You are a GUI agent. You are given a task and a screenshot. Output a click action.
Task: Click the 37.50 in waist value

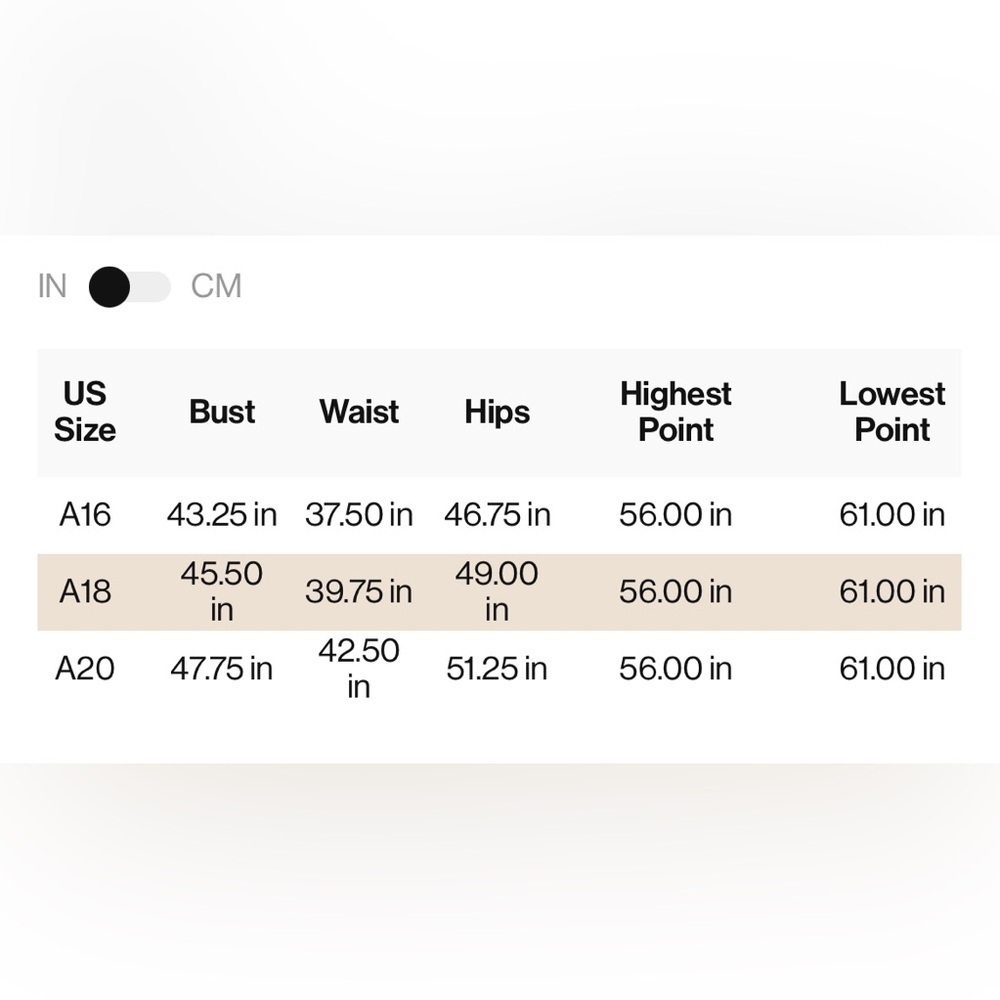tap(359, 515)
